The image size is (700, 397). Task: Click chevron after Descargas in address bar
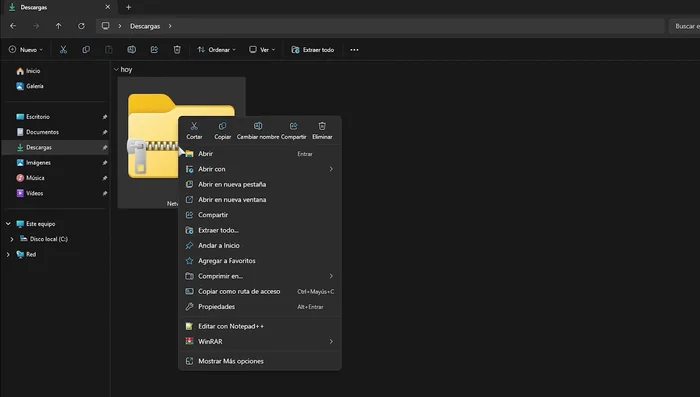pos(170,26)
